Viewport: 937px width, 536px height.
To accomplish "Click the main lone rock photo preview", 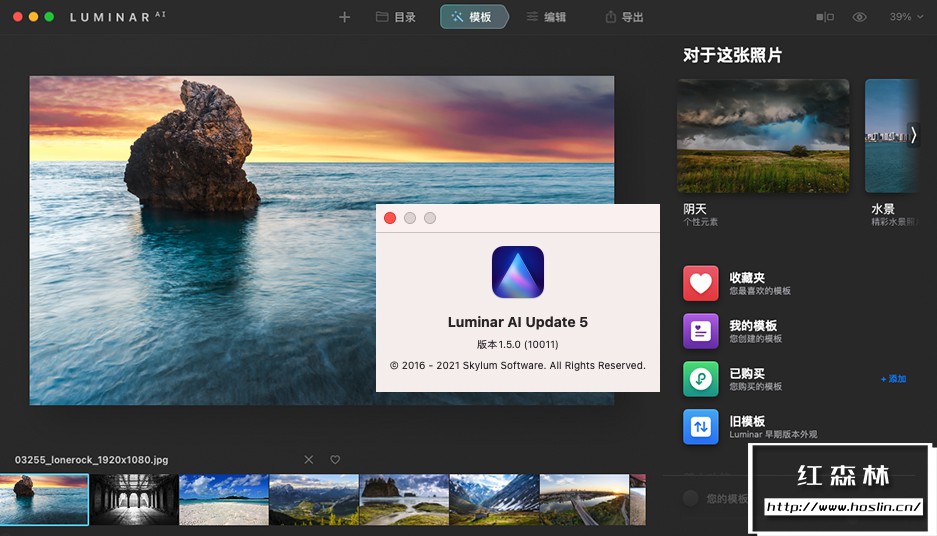I will (x=321, y=240).
